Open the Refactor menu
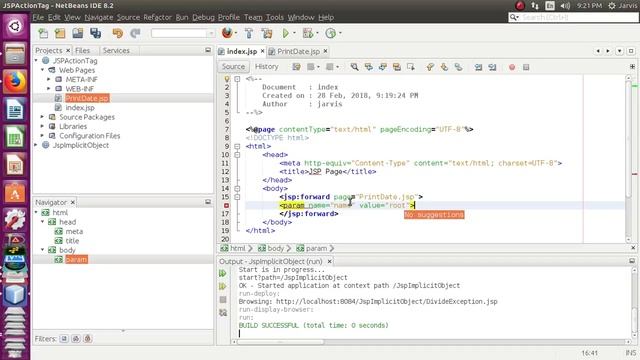Image resolution: width=640 pixels, height=360 pixels. 157,17
